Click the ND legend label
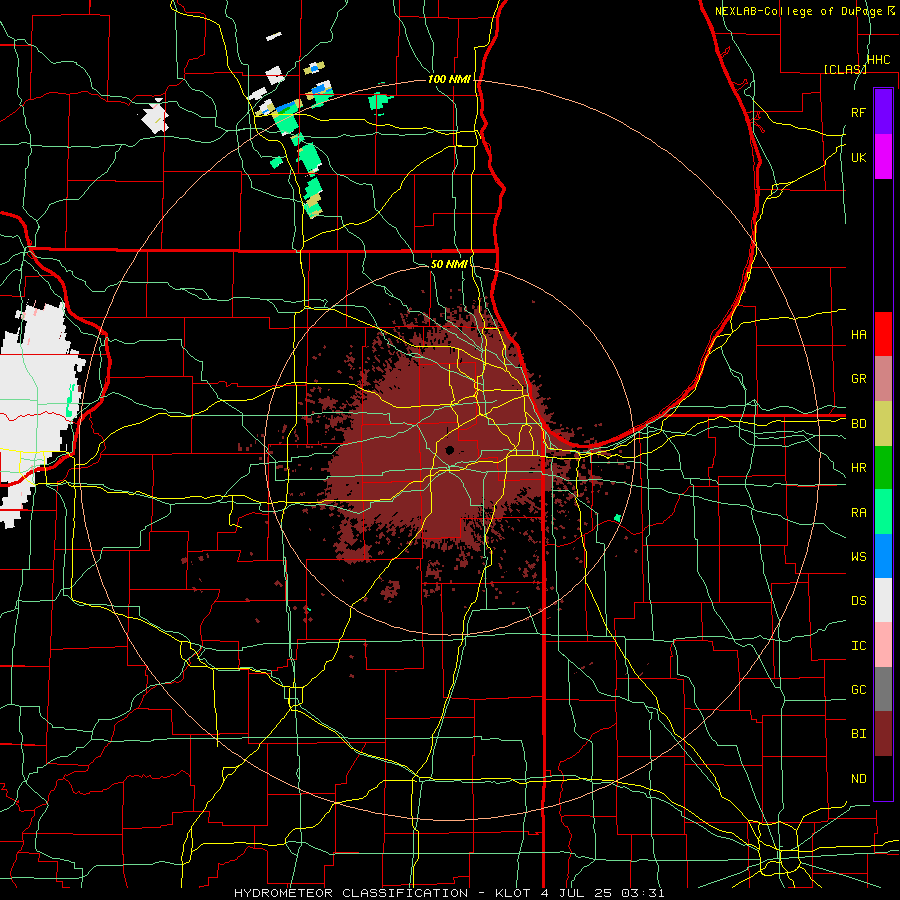The height and width of the screenshot is (900, 900). 859,779
